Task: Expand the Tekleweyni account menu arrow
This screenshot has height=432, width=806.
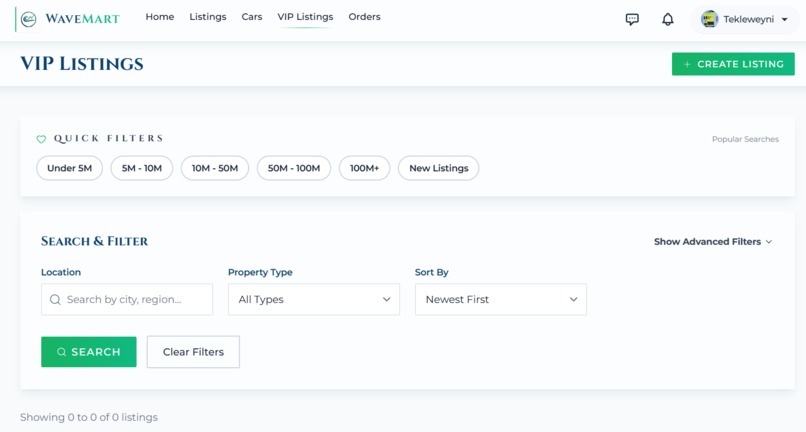Action: pyautogui.click(x=784, y=20)
